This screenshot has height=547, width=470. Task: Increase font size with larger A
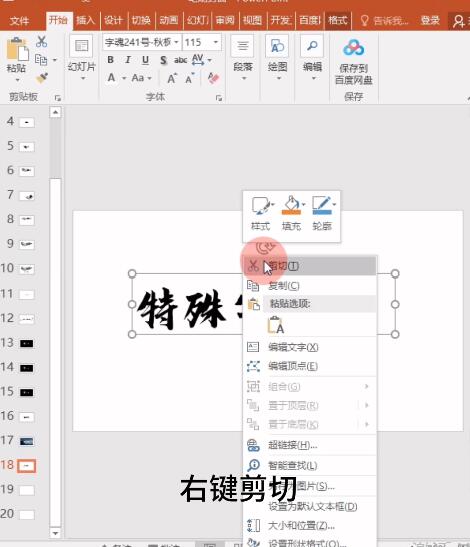(x=172, y=78)
